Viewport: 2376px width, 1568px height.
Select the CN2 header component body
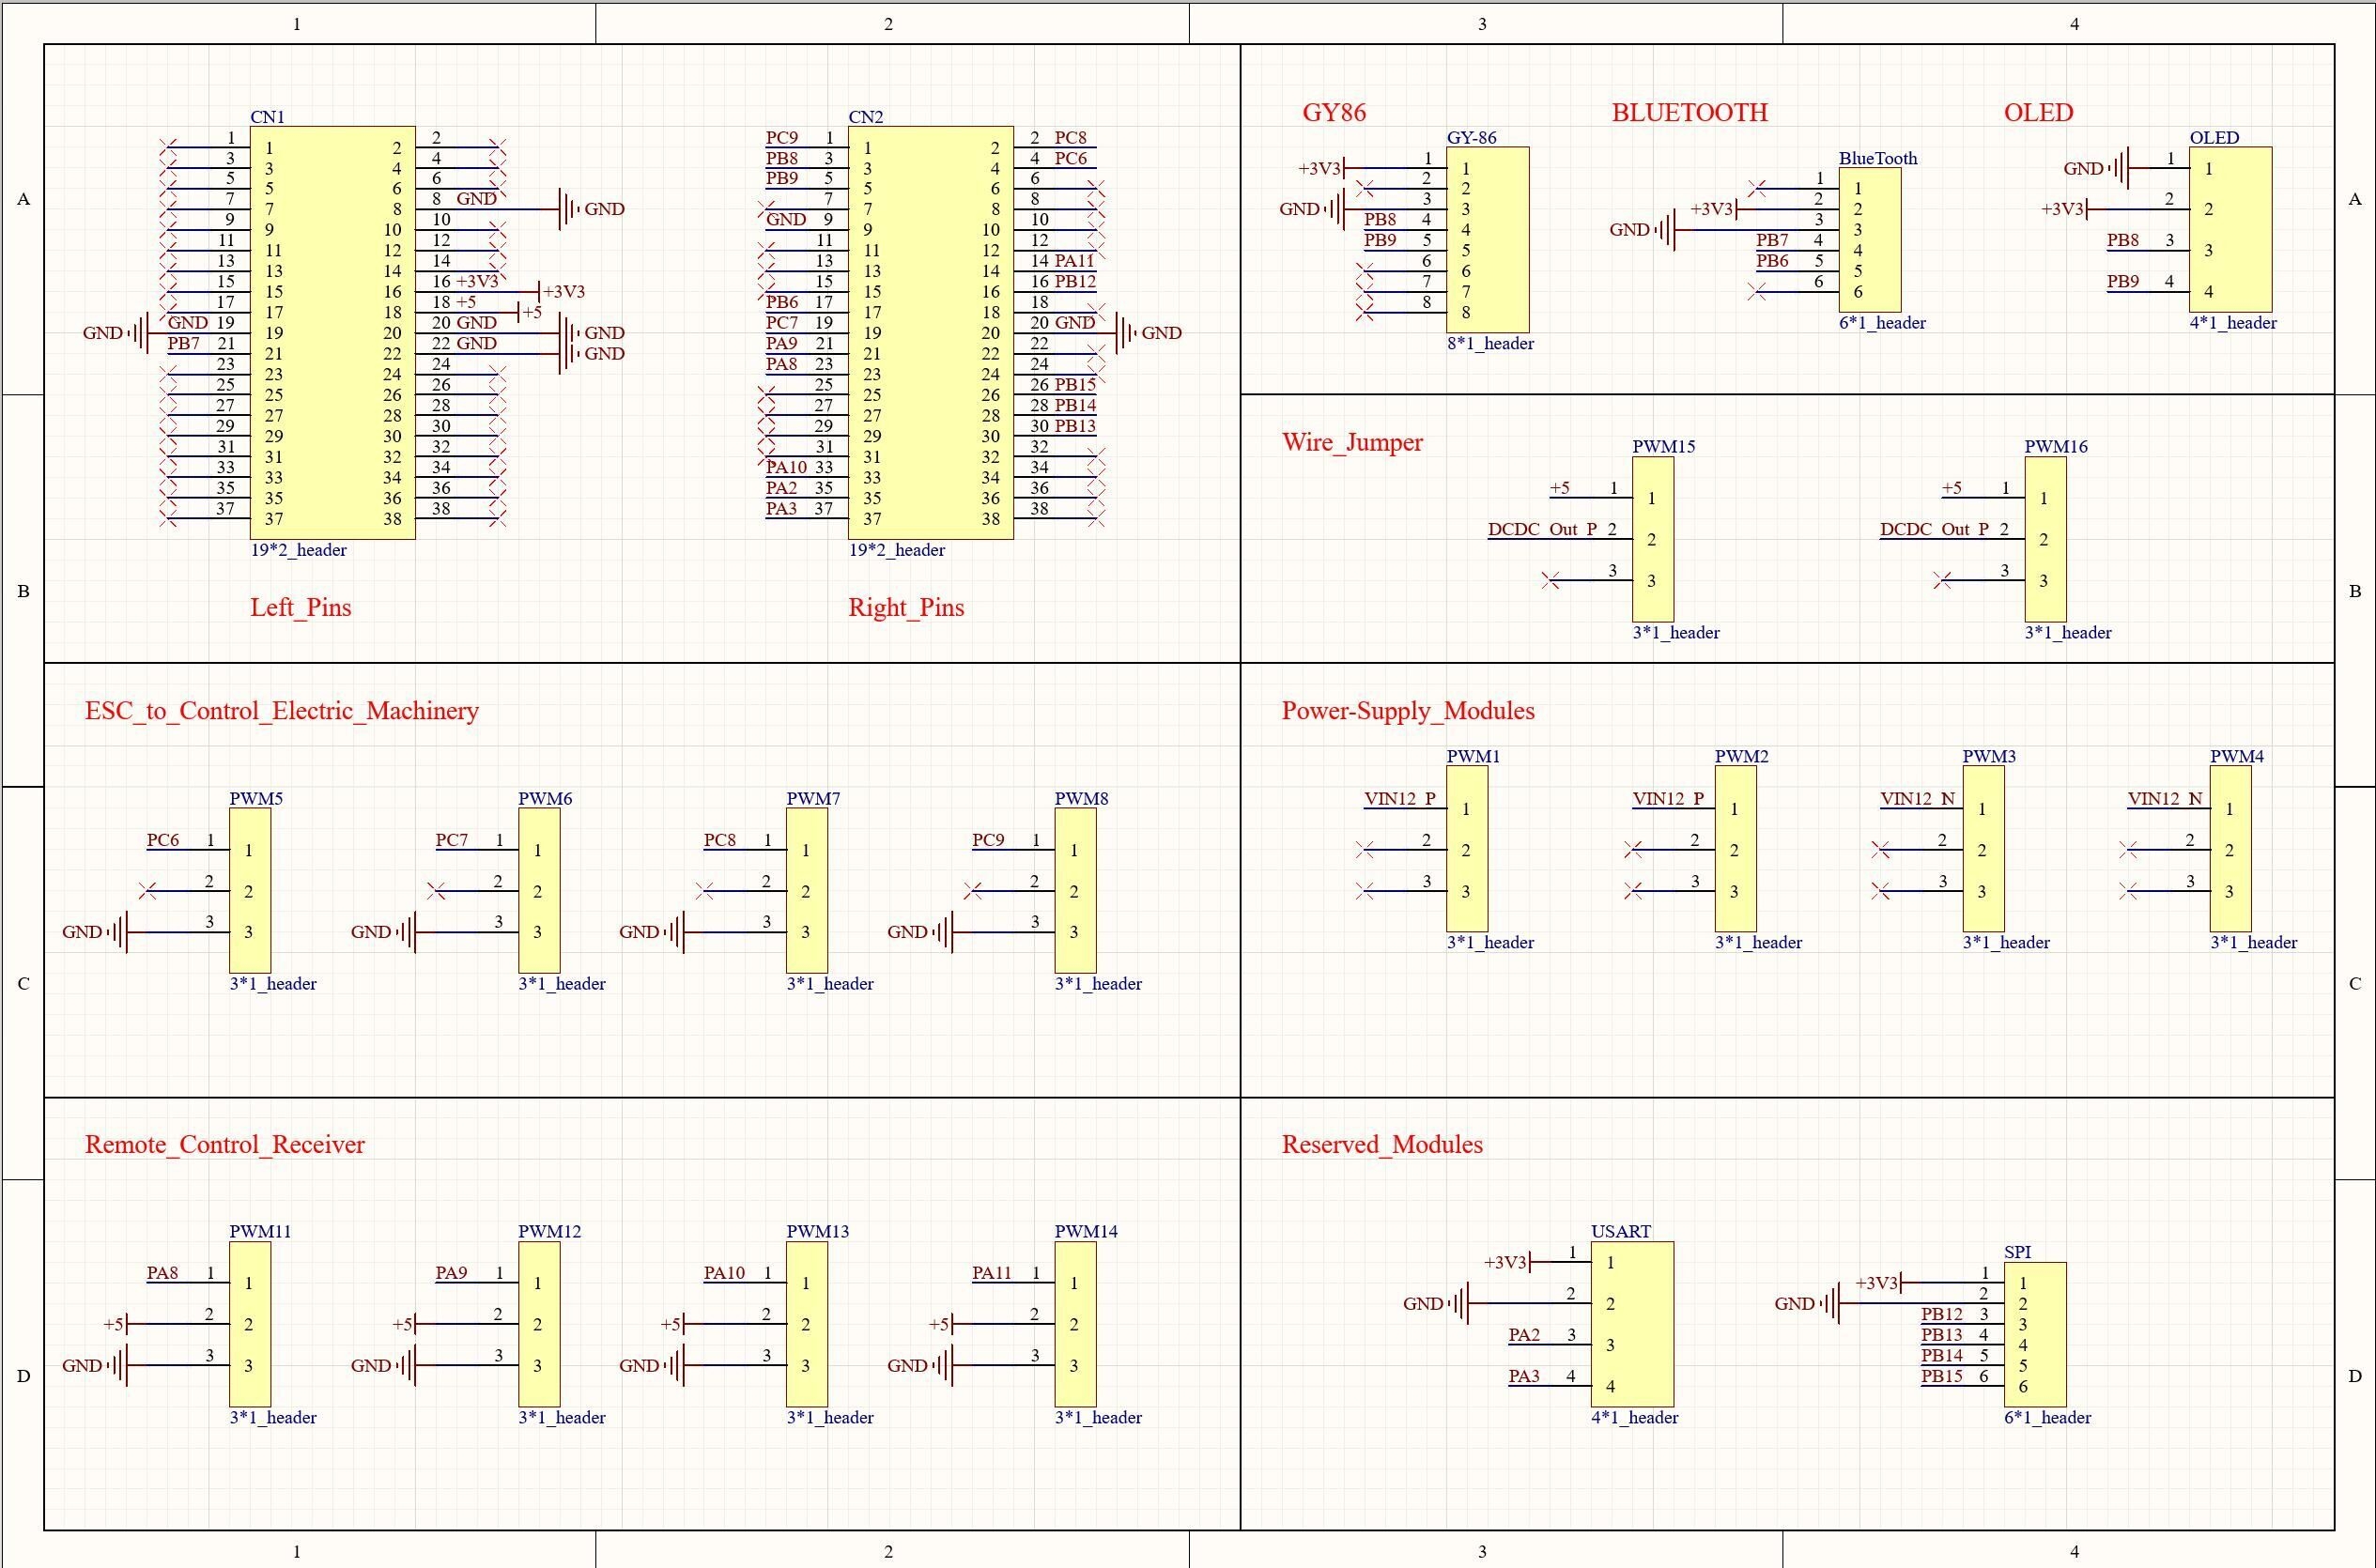pyautogui.click(x=930, y=333)
